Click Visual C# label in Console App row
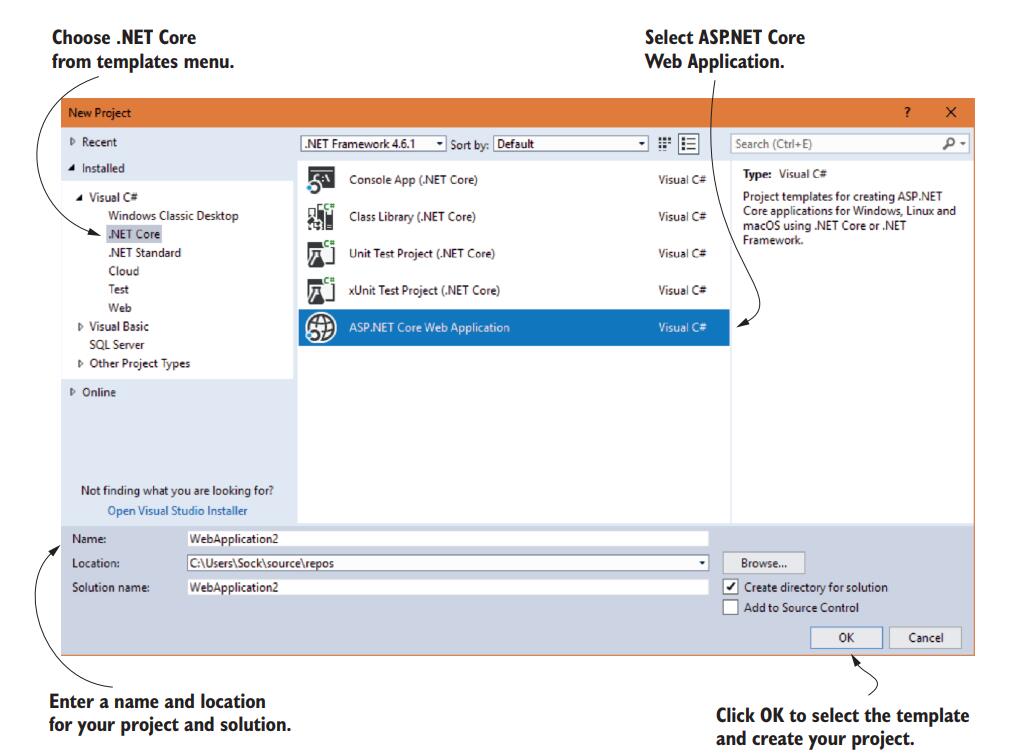 click(682, 180)
